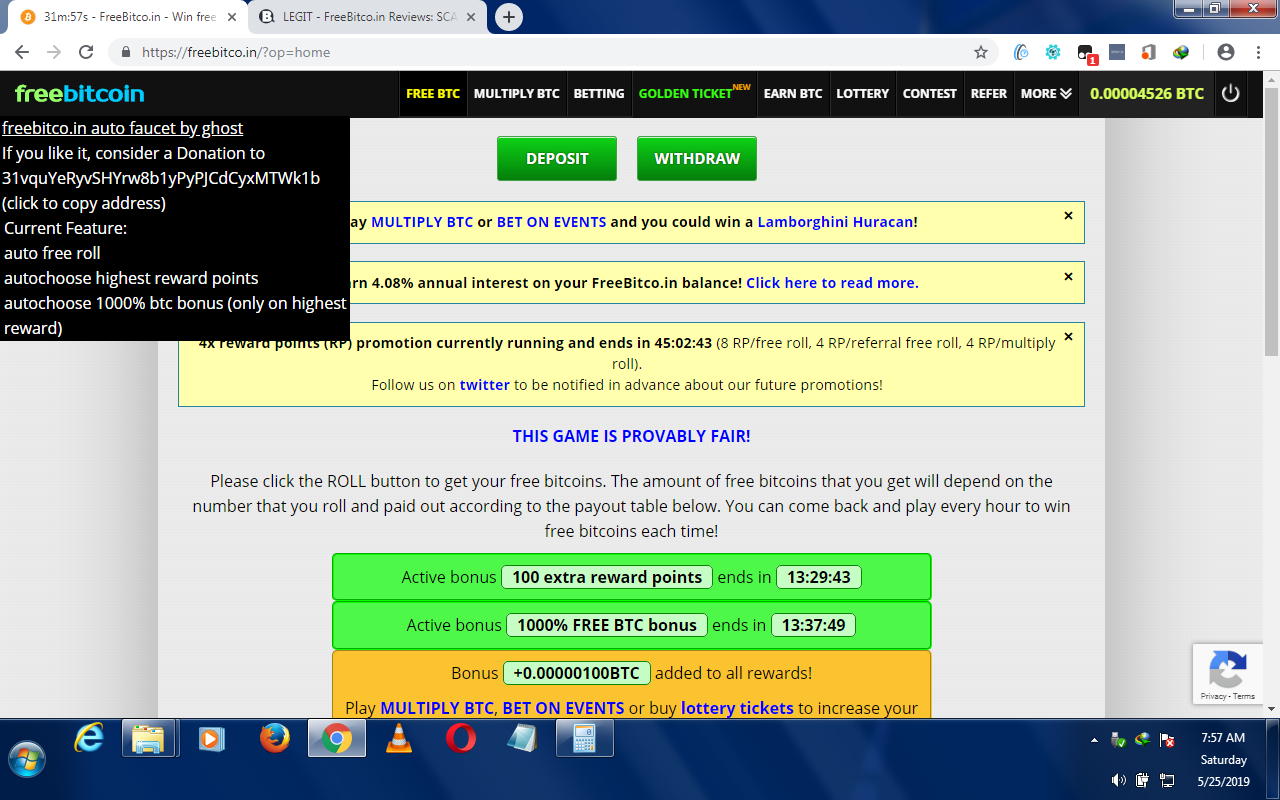Click the reCAPTCHA badge icon
This screenshot has height=800, width=1280.
pos(1227,669)
